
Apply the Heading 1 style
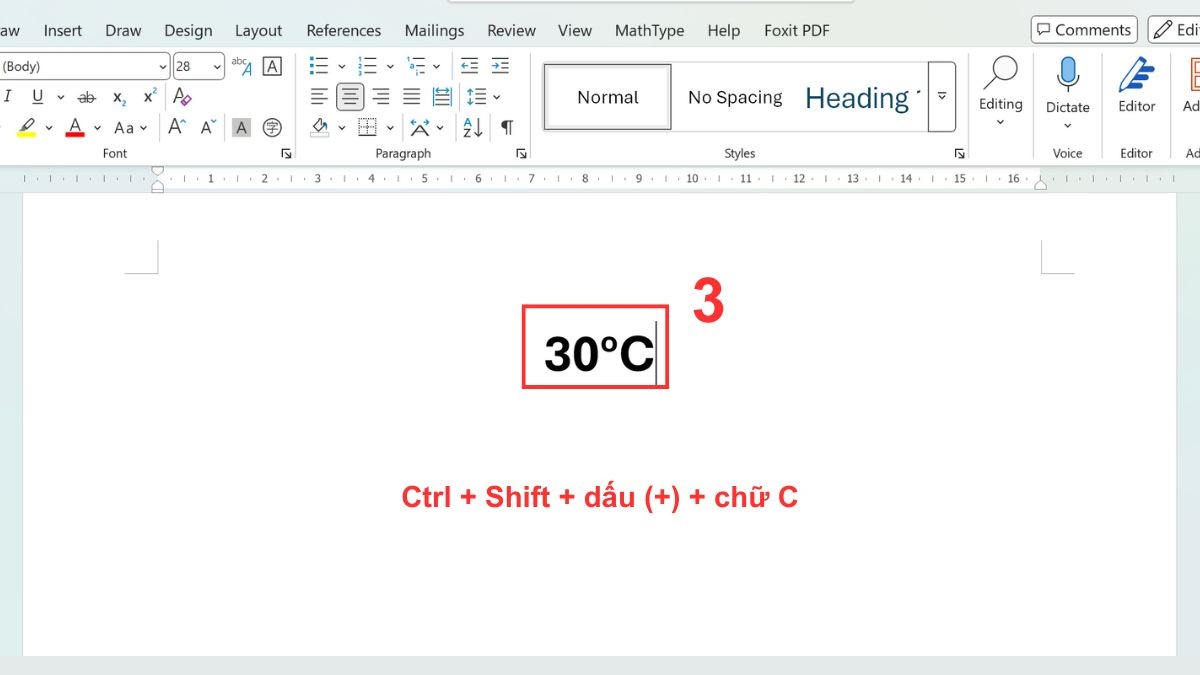click(862, 97)
